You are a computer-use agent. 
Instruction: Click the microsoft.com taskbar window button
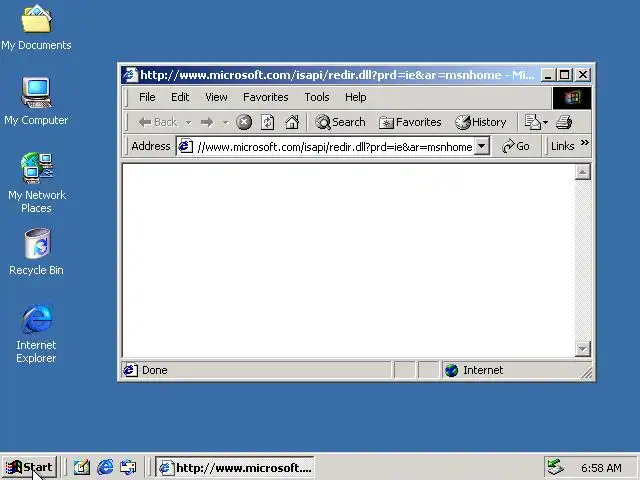click(235, 467)
